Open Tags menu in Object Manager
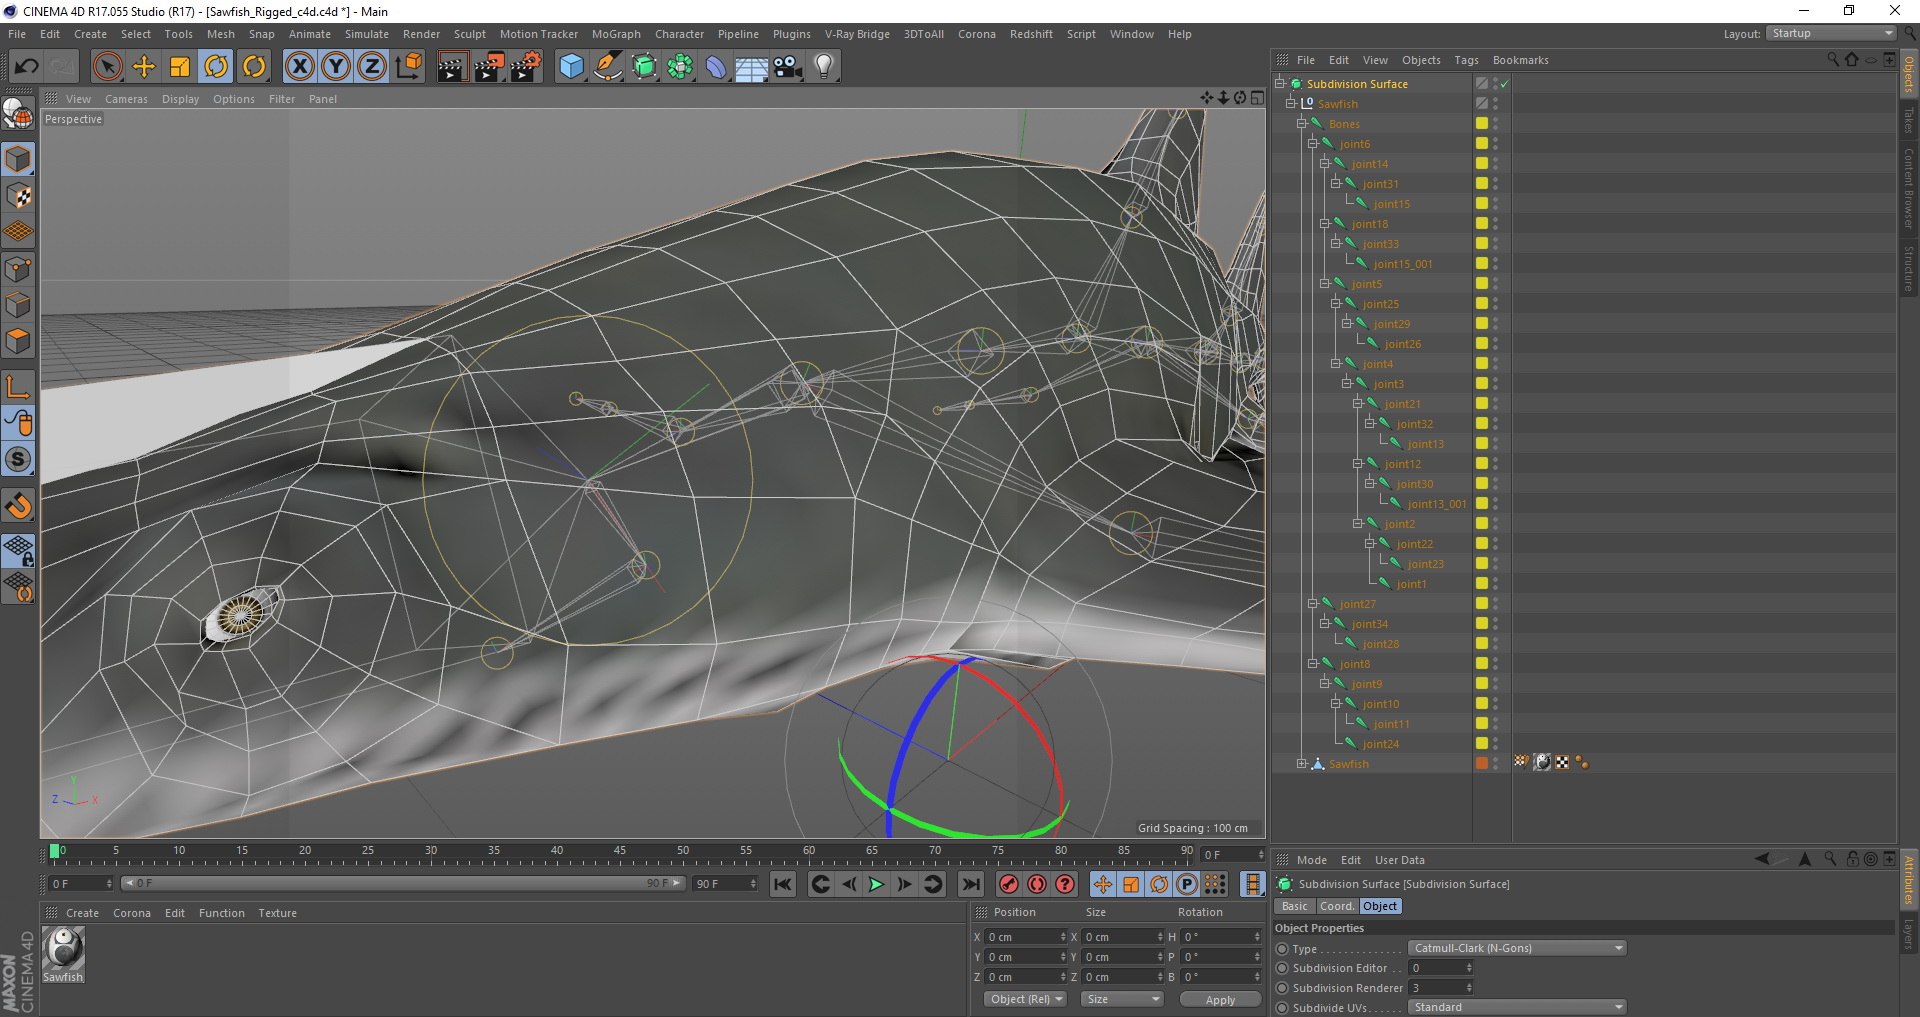Image resolution: width=1920 pixels, height=1017 pixels. tap(1466, 60)
